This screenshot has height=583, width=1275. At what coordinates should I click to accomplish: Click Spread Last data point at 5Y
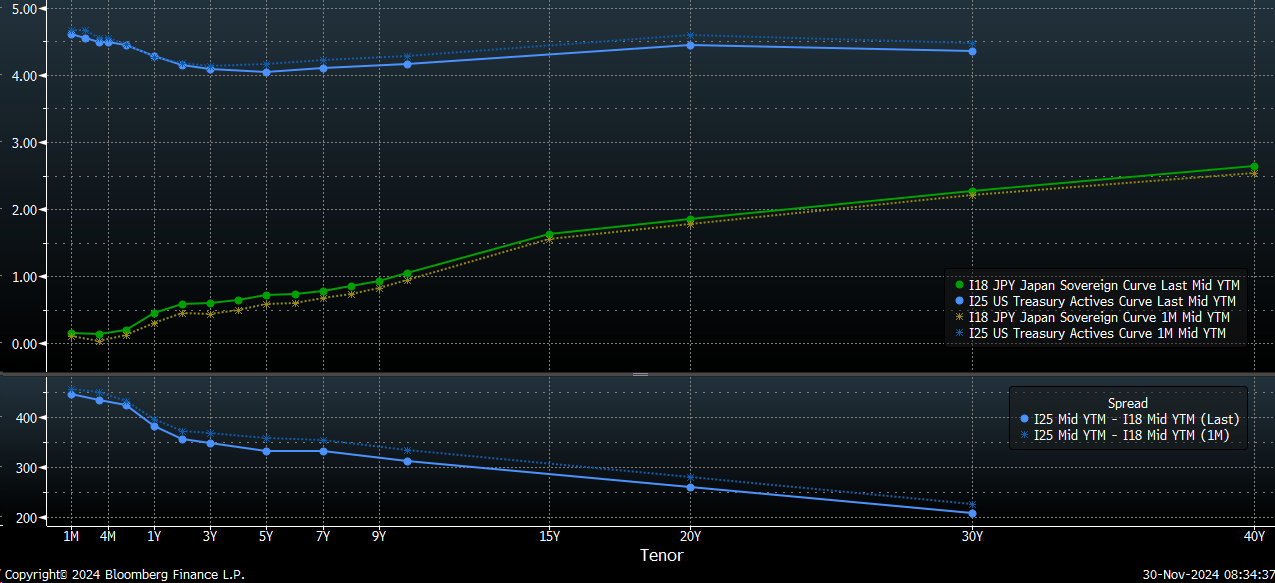(266, 451)
